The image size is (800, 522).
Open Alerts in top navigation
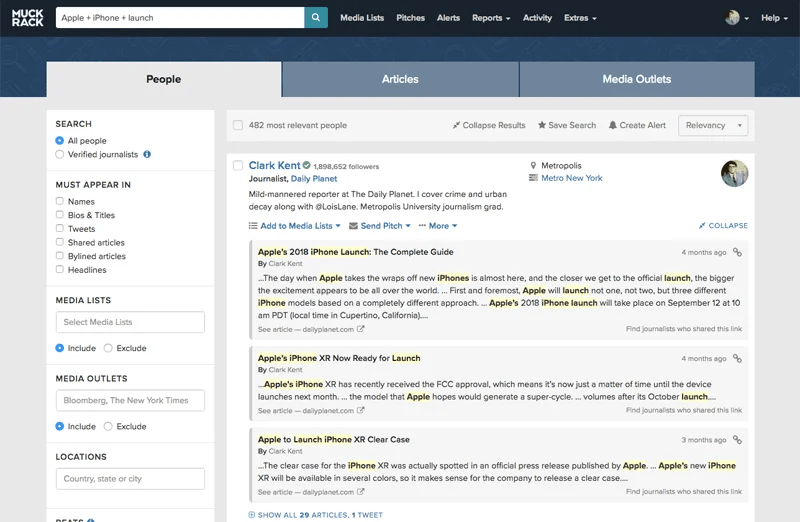tap(448, 18)
